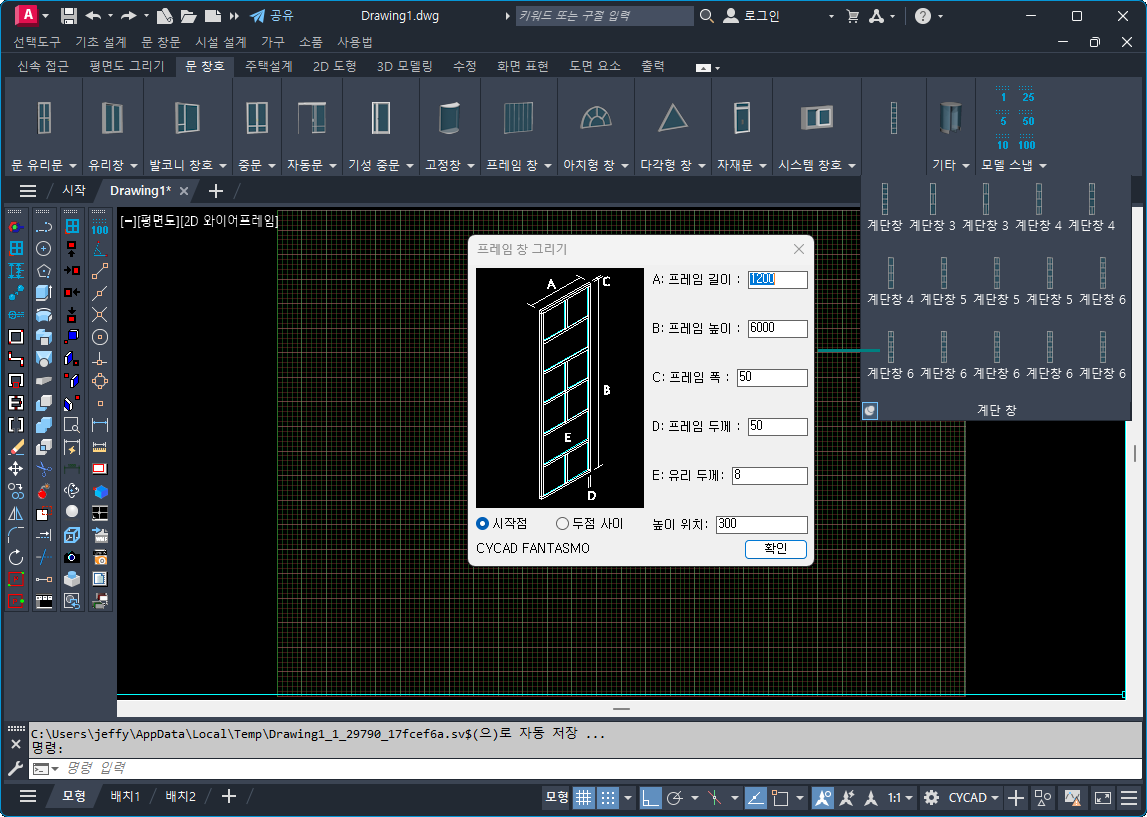
Task: Open the 가구 menu
Action: click(273, 42)
